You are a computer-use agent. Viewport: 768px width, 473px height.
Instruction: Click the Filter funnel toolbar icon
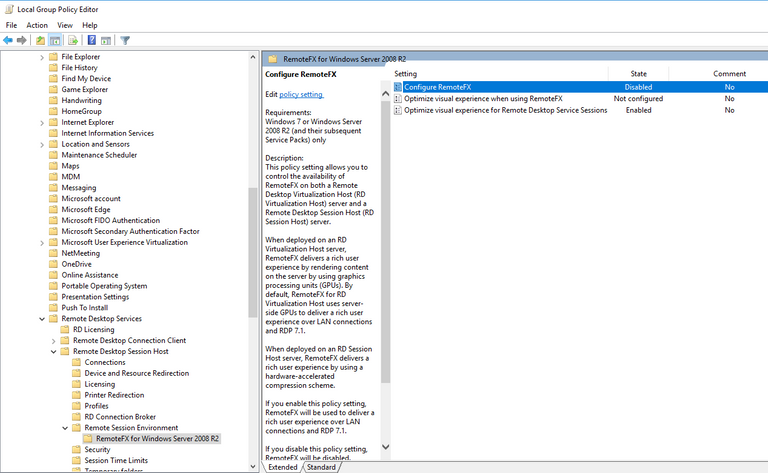pos(125,41)
